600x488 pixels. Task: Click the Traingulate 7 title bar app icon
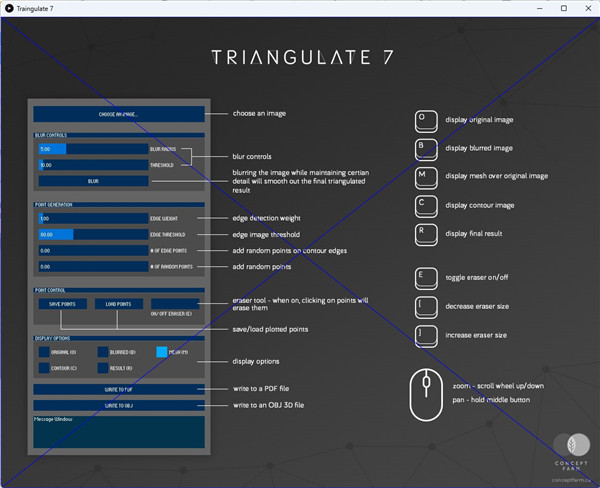9,8
